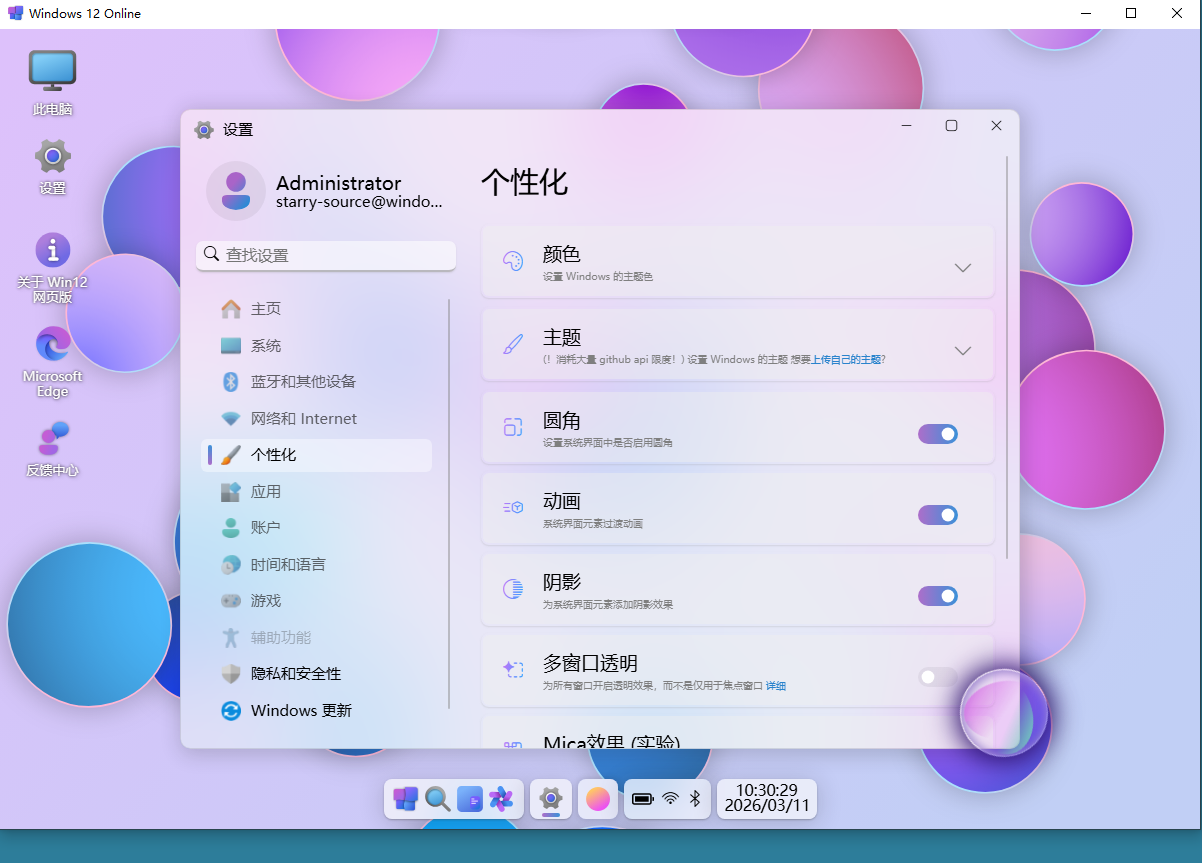Click the Start menu icon in the taskbar

pos(405,799)
